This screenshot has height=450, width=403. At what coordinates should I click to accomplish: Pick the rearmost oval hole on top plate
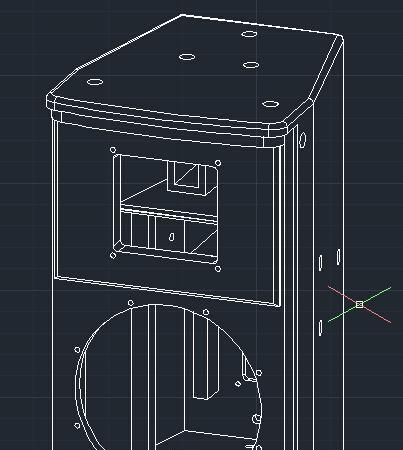[x=249, y=34]
